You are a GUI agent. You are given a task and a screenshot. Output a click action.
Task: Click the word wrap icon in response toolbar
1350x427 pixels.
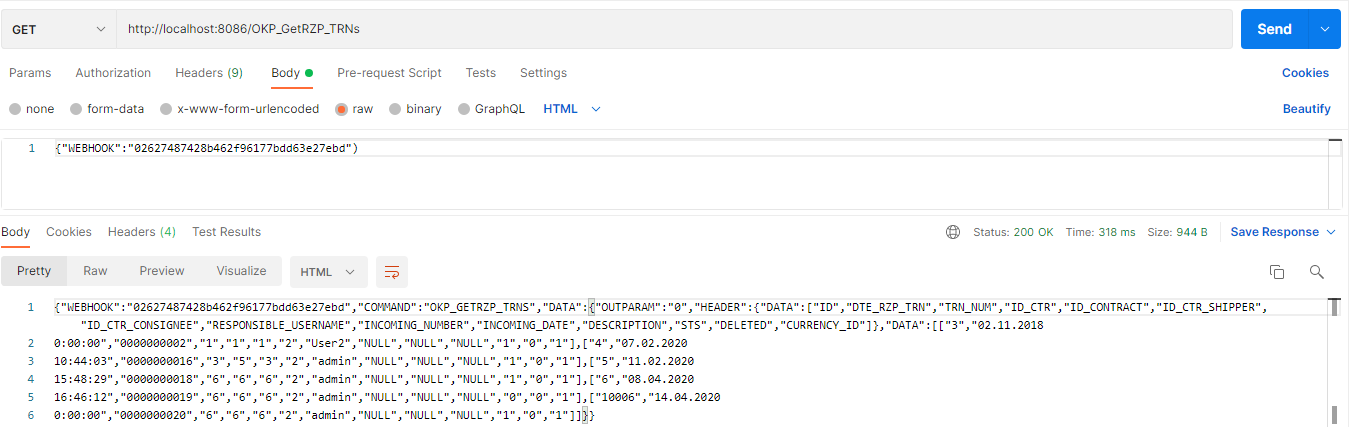(392, 272)
